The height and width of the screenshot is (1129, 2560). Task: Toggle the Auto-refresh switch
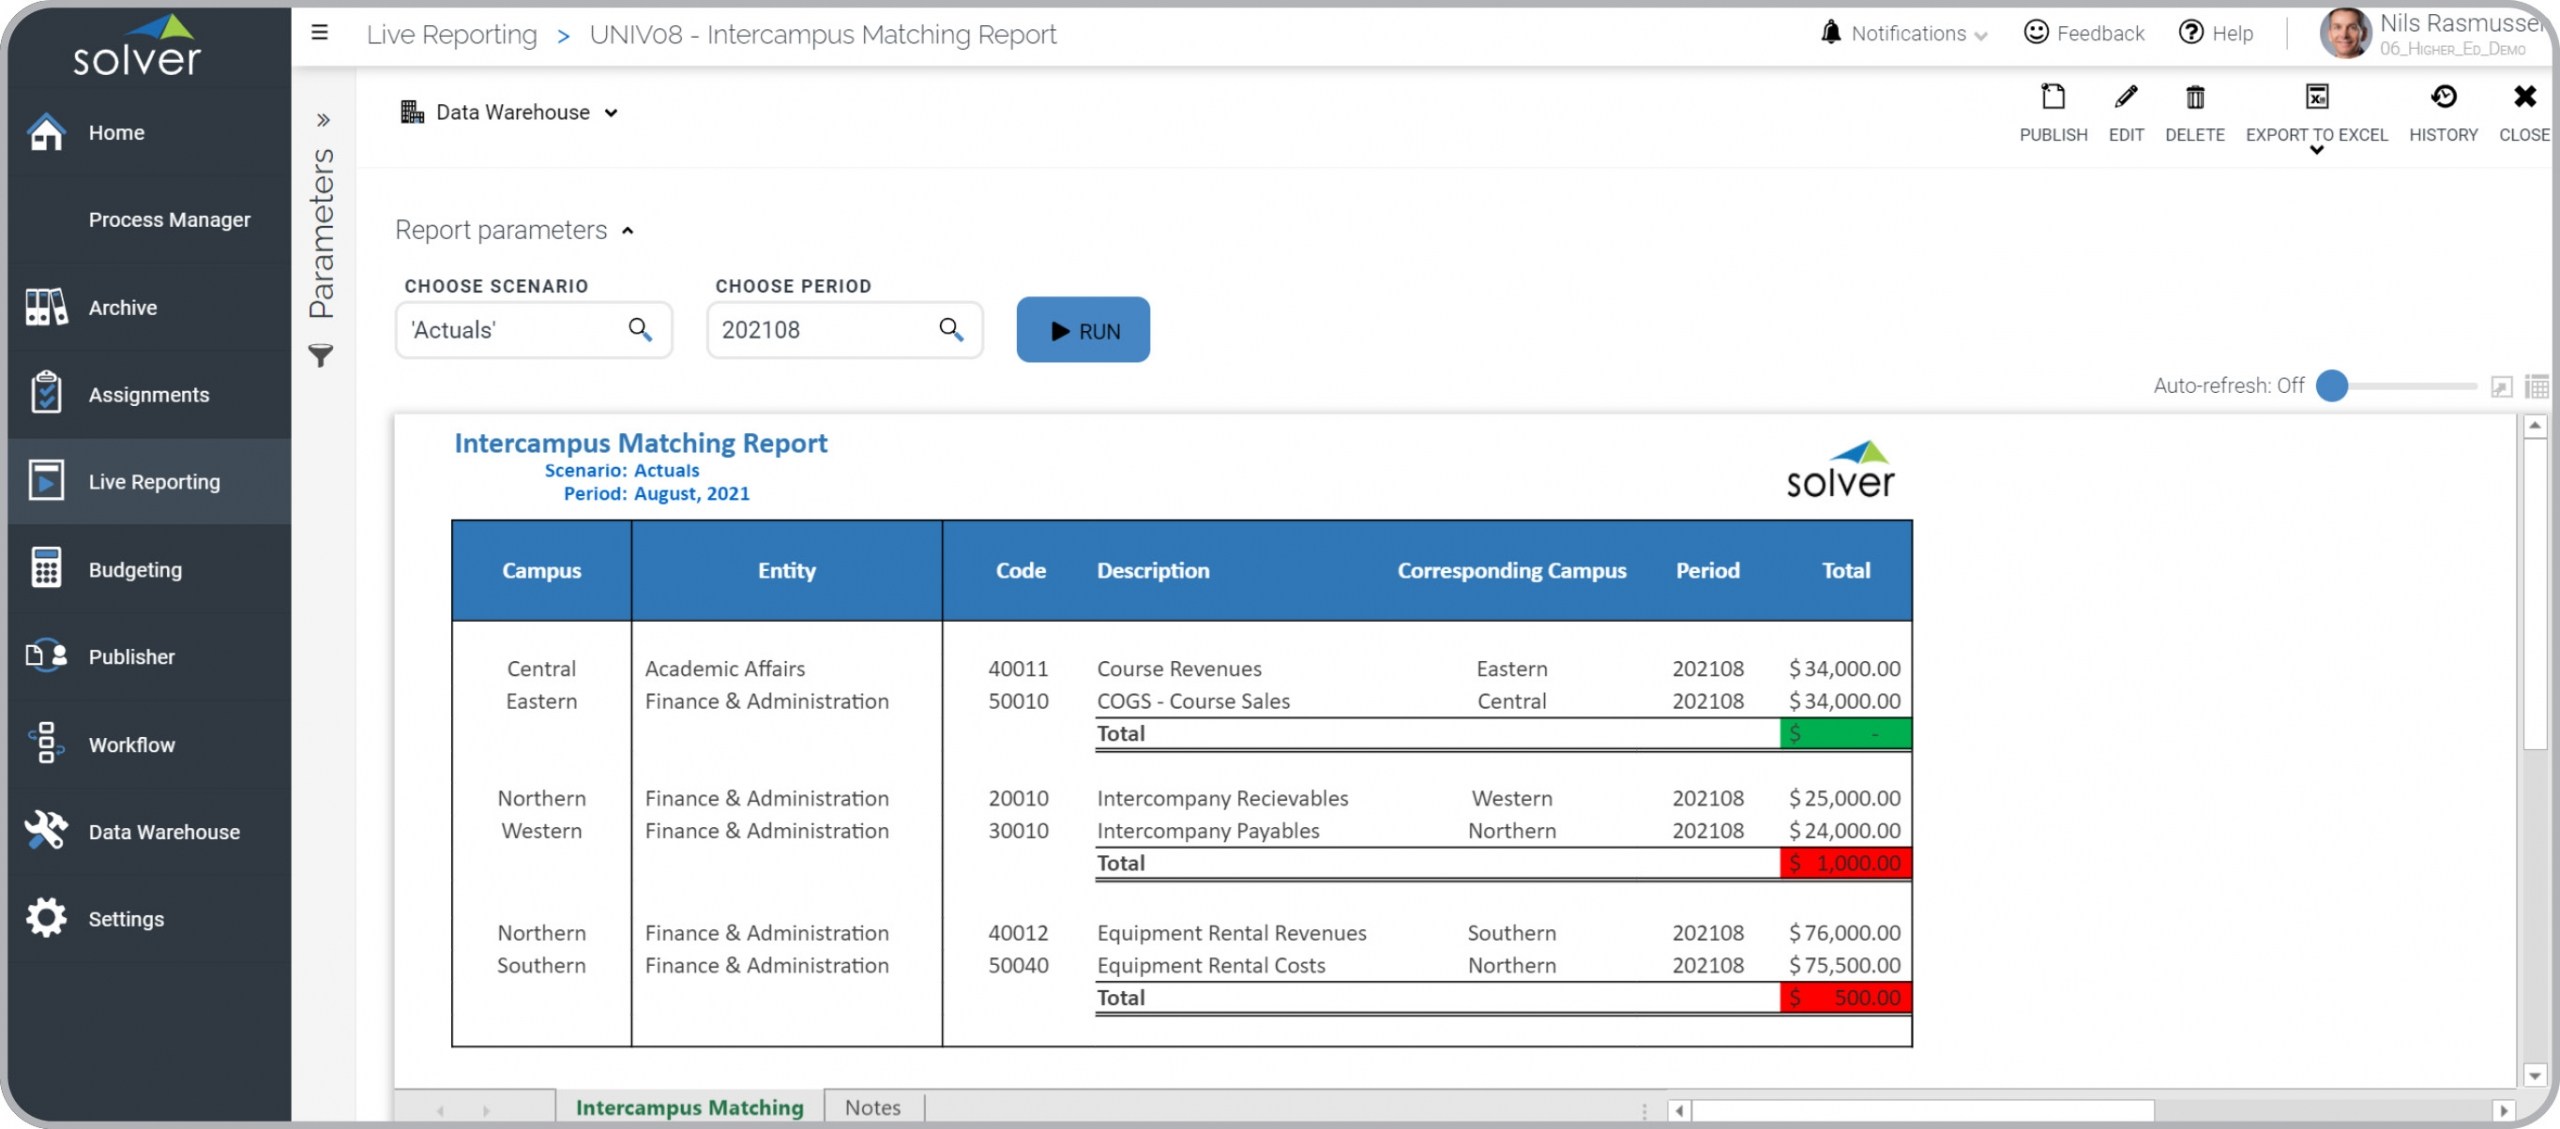2333,386
